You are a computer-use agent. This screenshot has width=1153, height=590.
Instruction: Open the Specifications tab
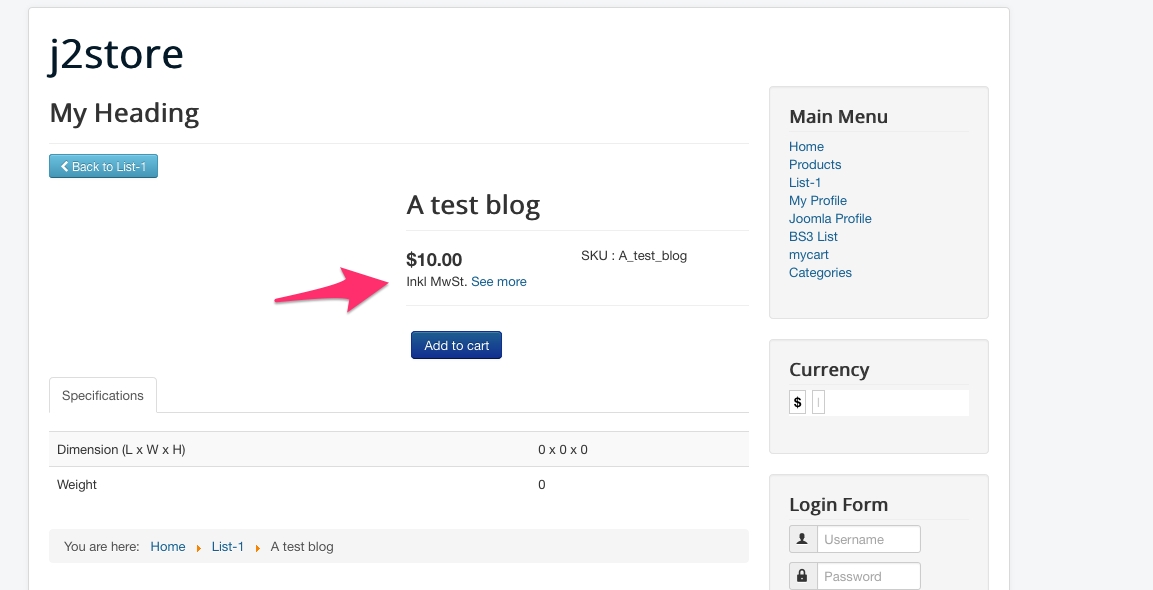[103, 395]
